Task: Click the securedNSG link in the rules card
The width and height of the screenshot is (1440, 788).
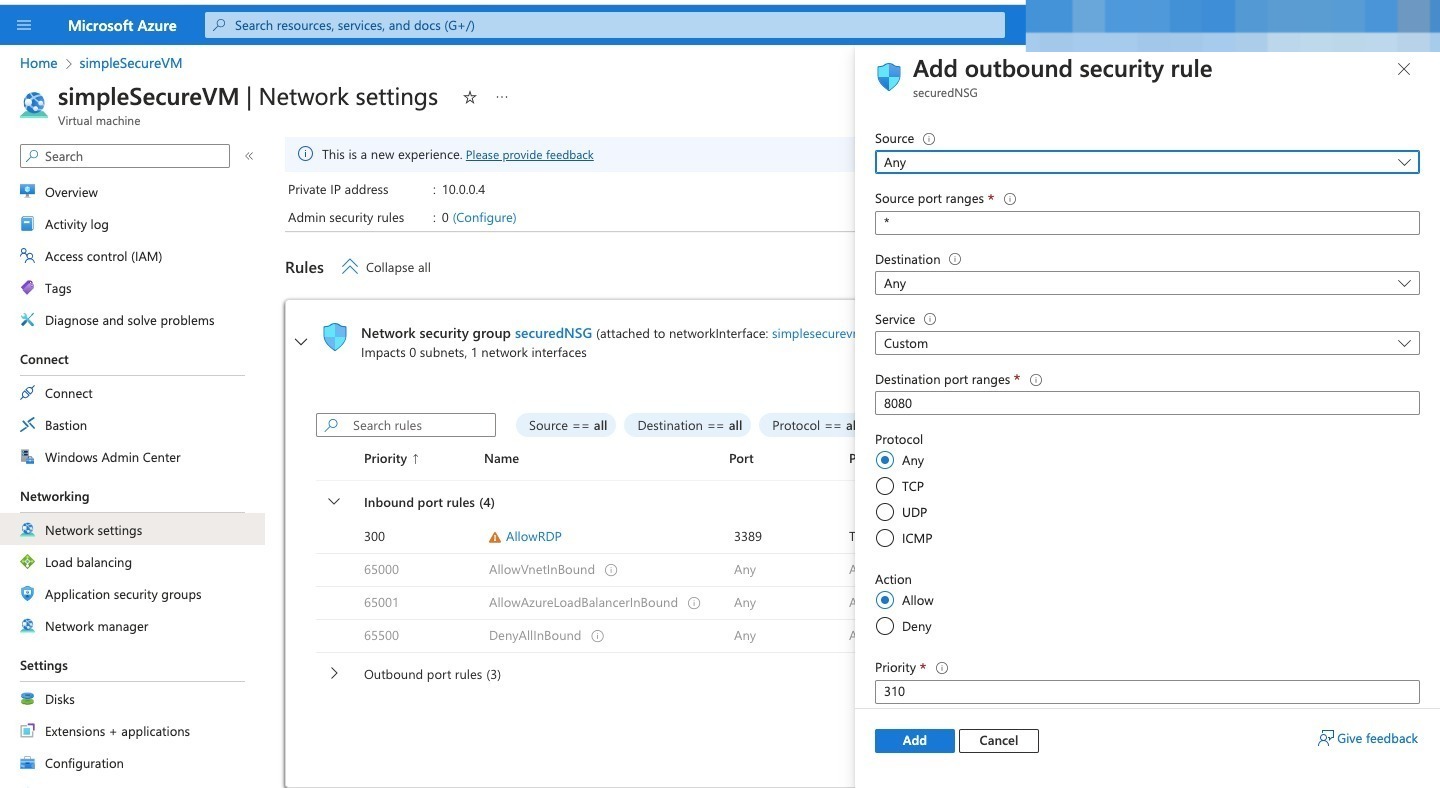Action: coord(553,333)
